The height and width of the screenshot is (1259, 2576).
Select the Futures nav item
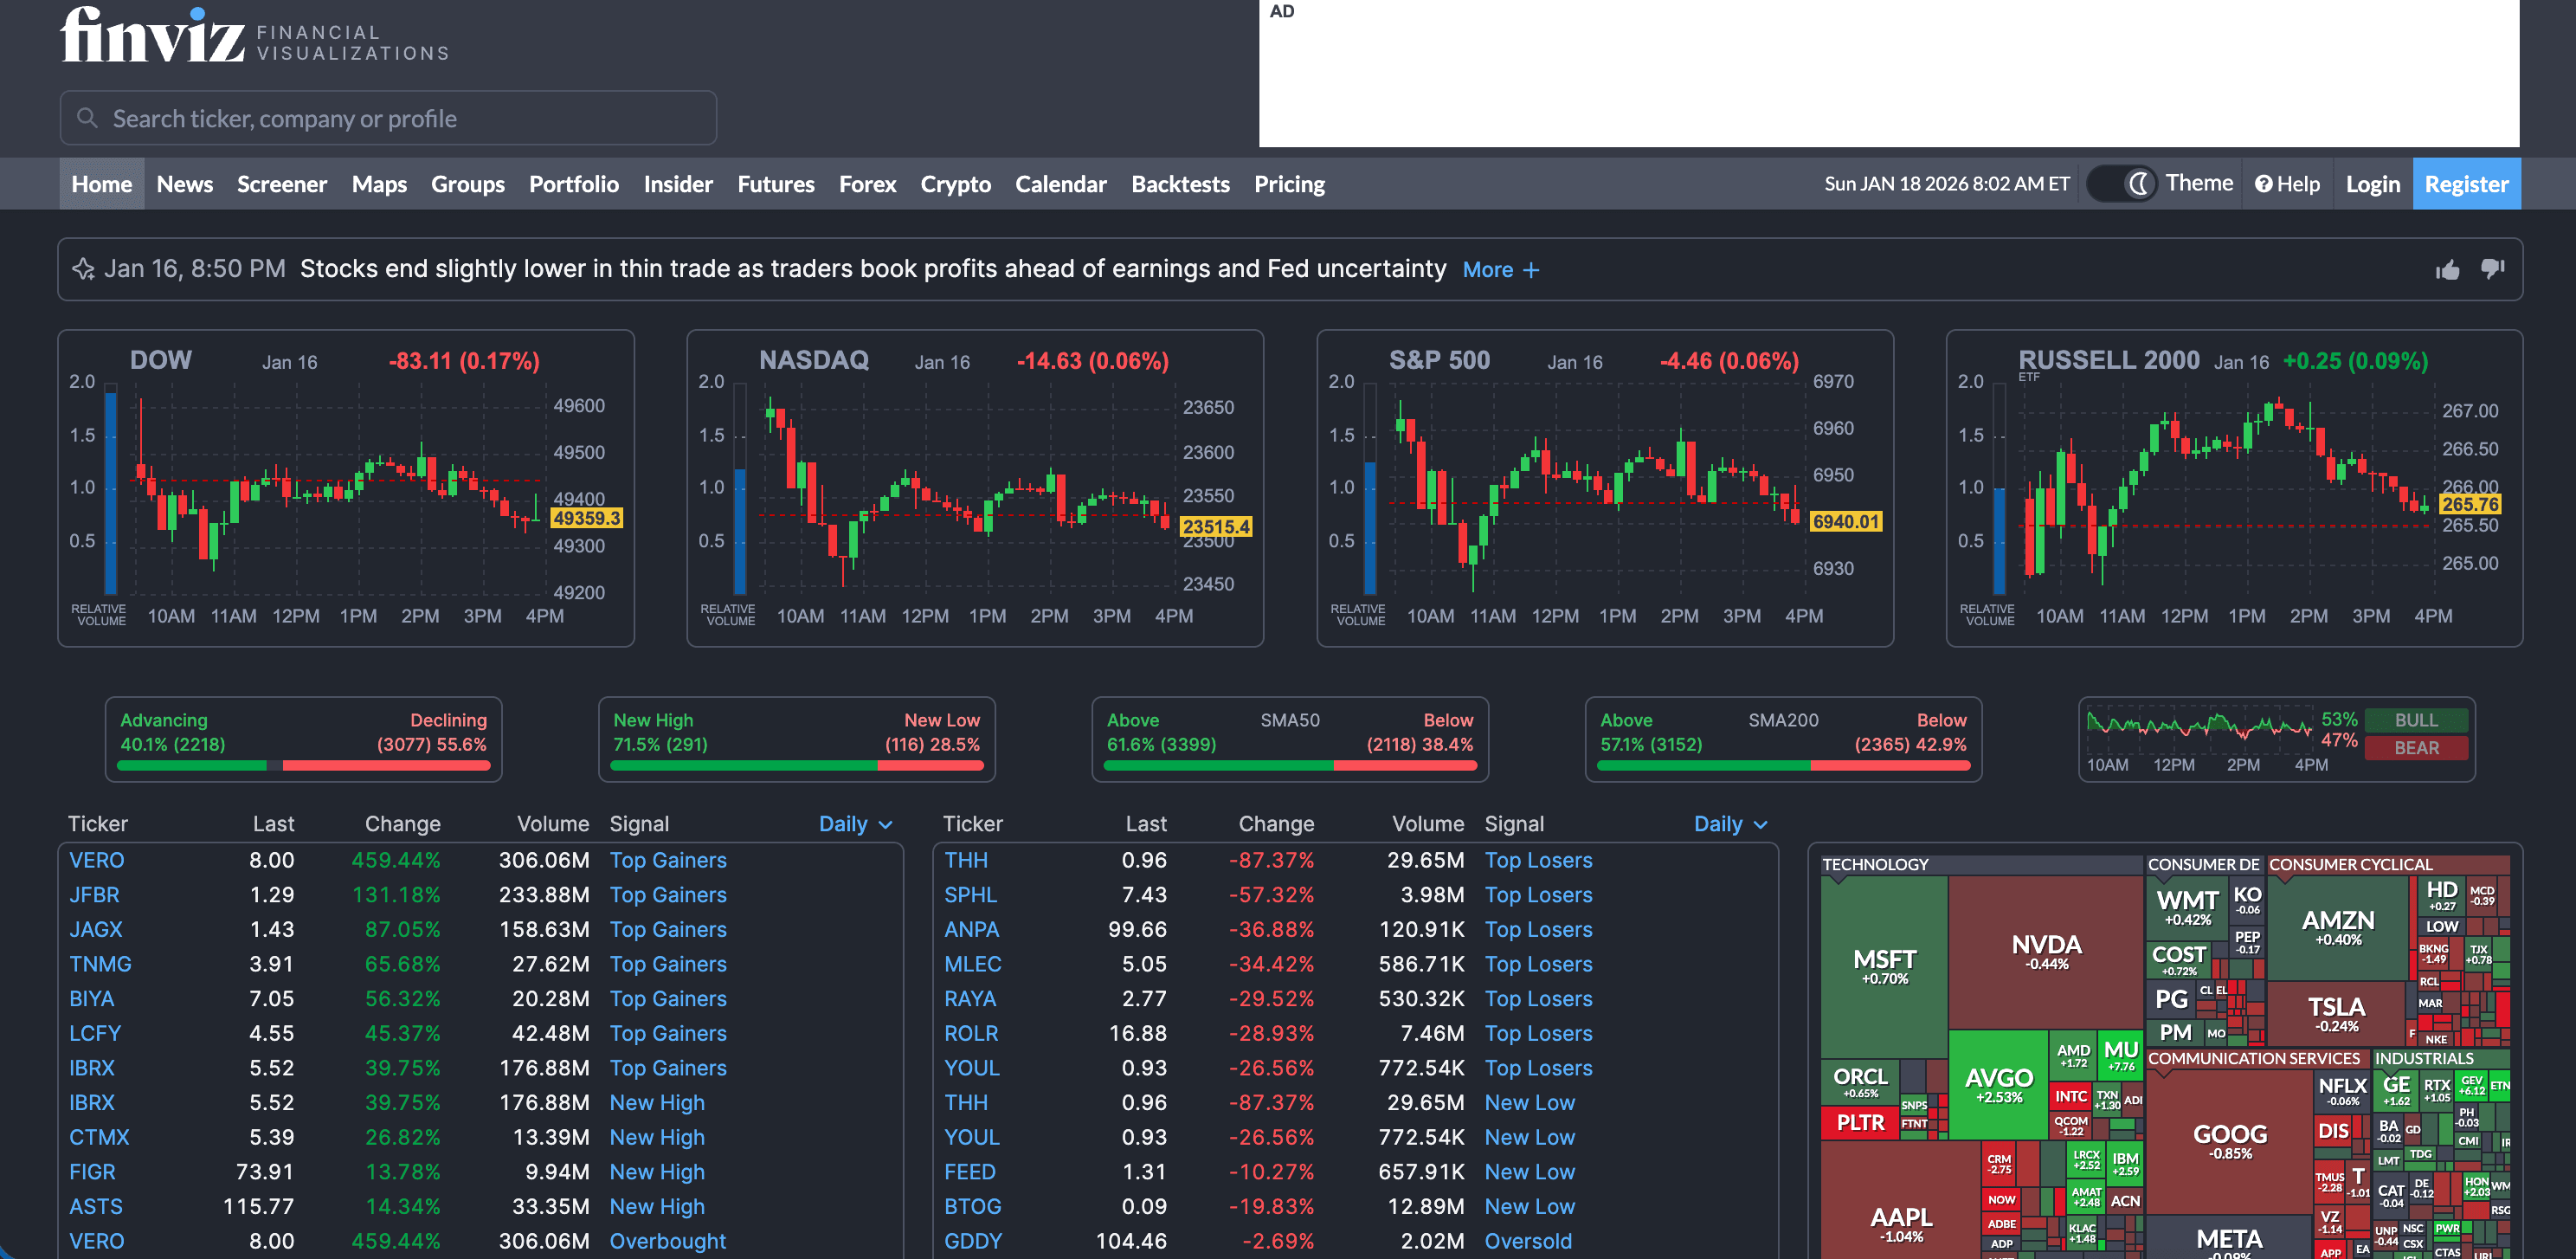click(776, 183)
